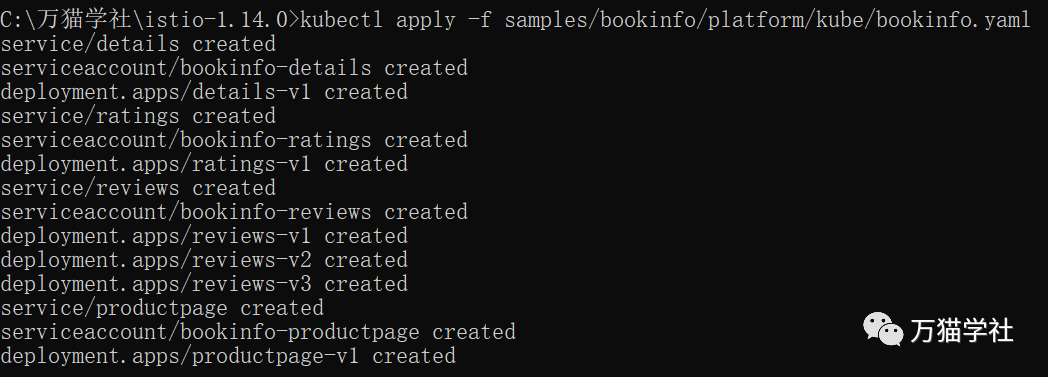Click the deployment.apps/reviews-v1 created line
The height and width of the screenshot is (377, 1048).
[204, 237]
